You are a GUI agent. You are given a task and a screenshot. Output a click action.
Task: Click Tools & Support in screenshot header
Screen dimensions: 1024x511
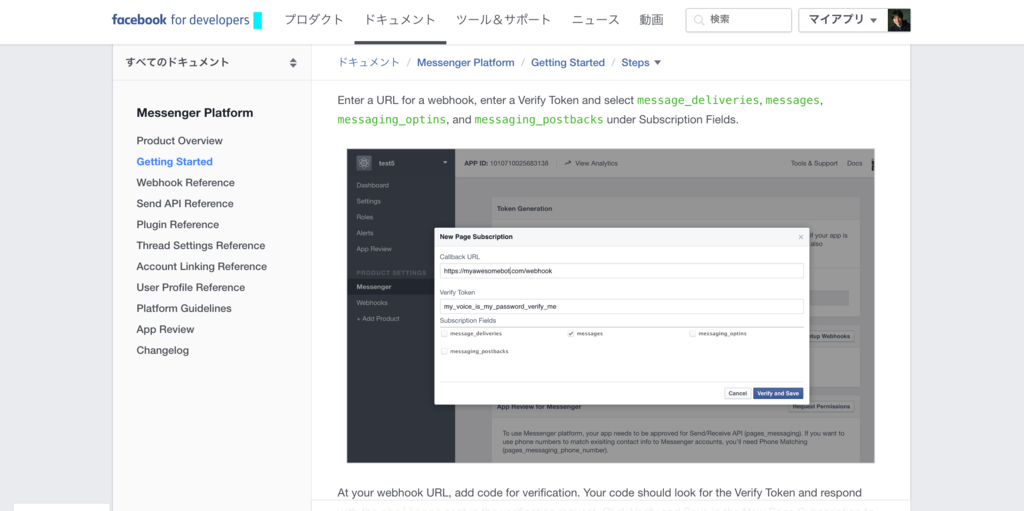[x=814, y=163]
